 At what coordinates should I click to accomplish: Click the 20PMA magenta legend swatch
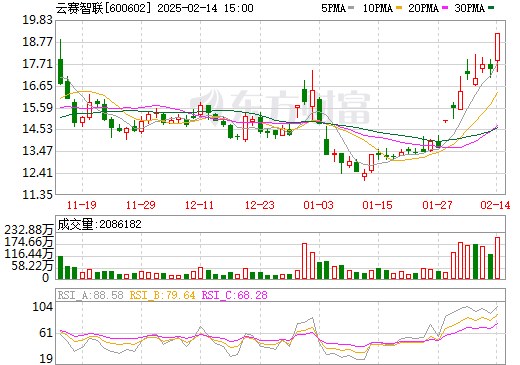445,8
